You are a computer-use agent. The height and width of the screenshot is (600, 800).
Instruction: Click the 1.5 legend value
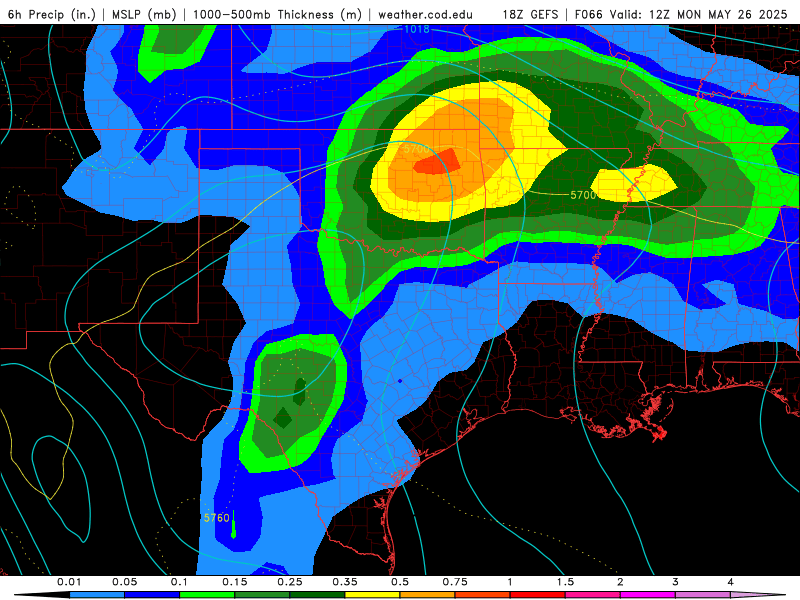point(565,582)
